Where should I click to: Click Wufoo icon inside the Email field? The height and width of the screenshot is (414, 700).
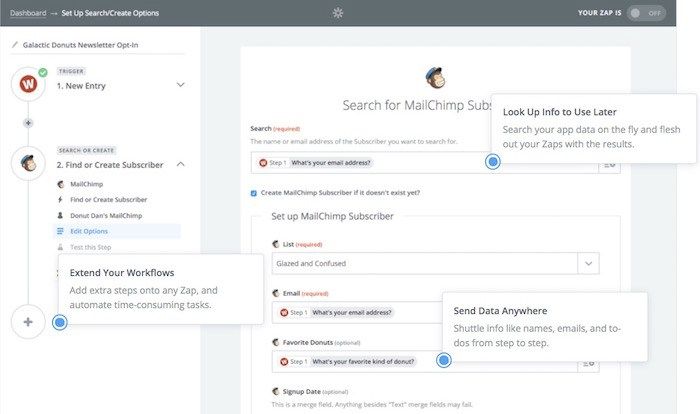pos(284,313)
